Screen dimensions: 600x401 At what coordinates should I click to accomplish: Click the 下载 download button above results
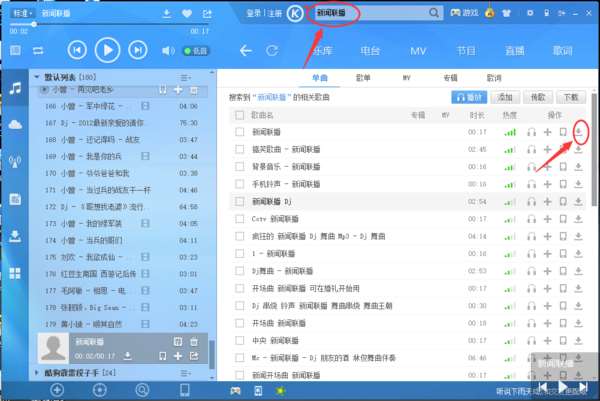[x=571, y=98]
